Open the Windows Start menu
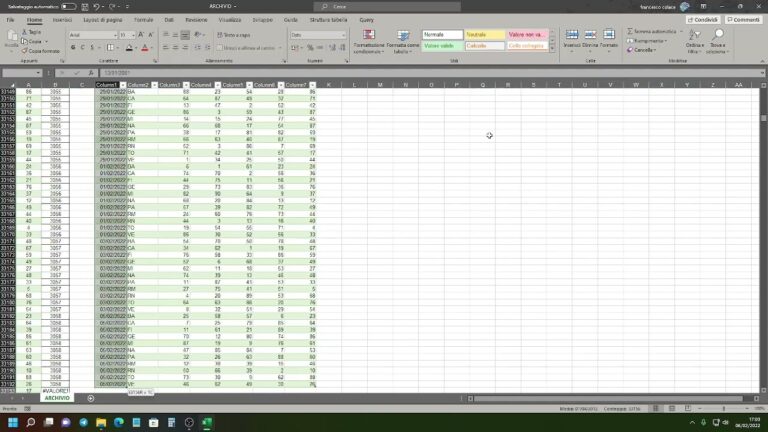 [x=13, y=422]
